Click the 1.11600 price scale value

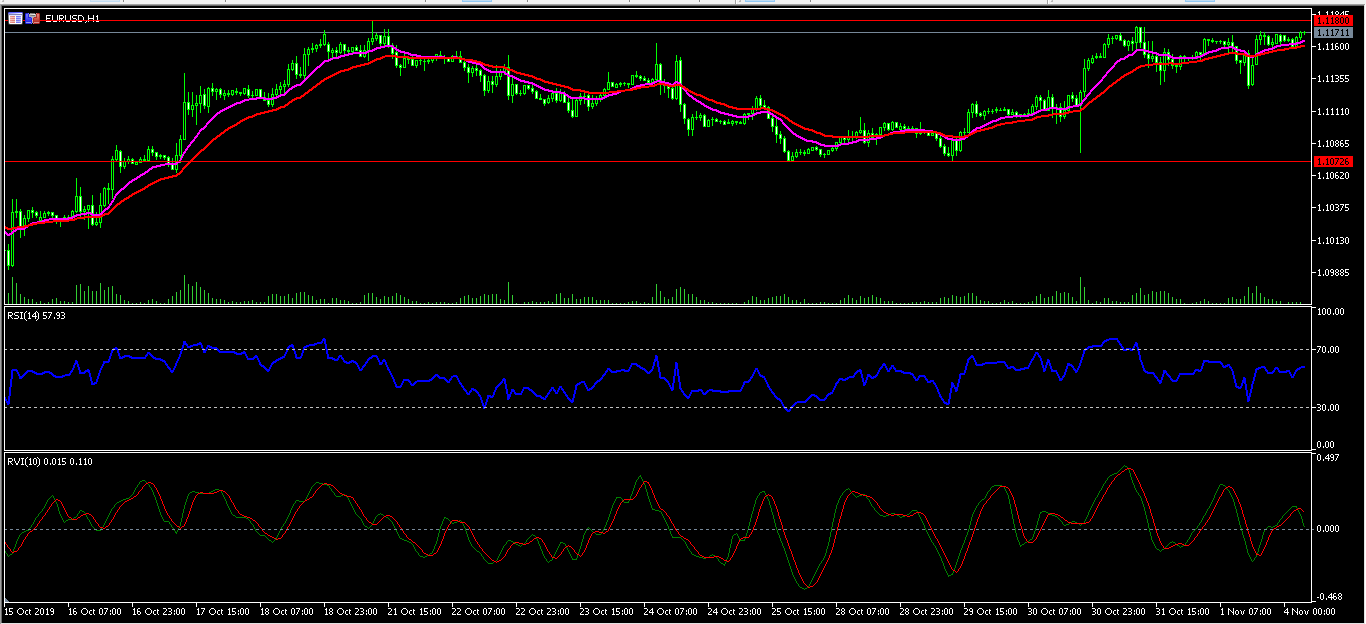click(1334, 47)
